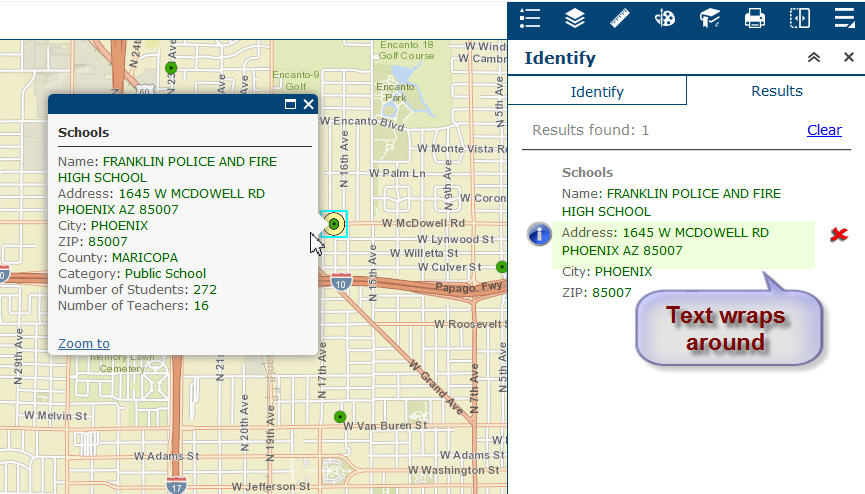Click green school point near W Culver St

tap(501, 267)
